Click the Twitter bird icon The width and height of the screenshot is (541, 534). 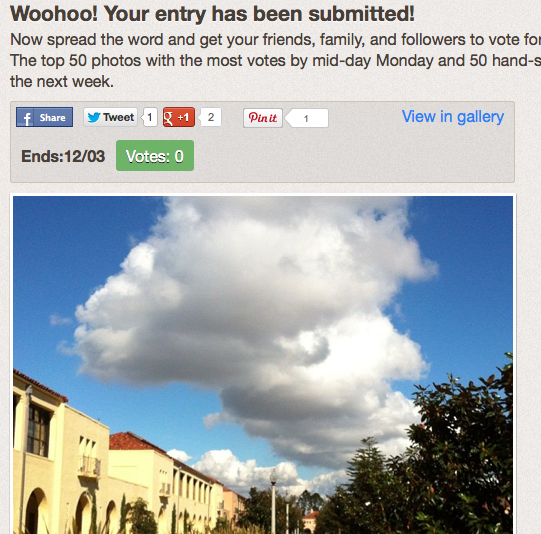coord(94,117)
